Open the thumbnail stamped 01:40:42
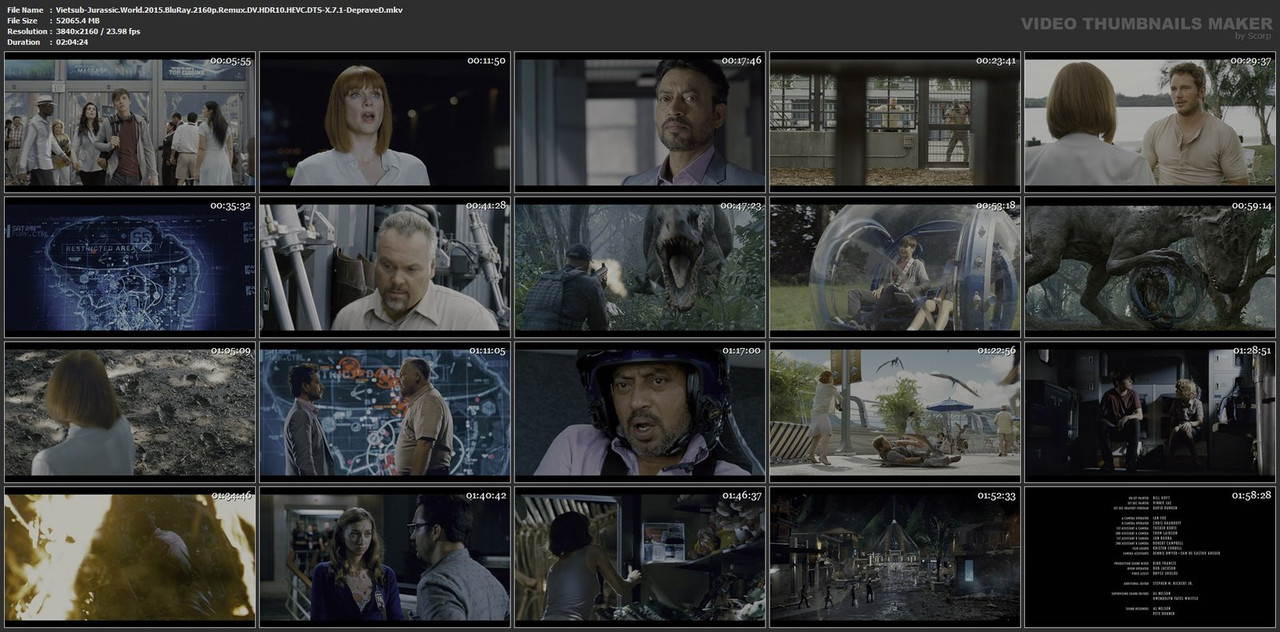Viewport: 1280px width, 632px height. pyautogui.click(x=385, y=557)
